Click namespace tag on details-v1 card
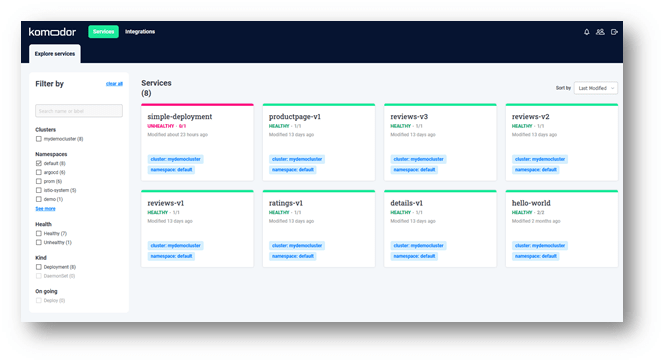The width and height of the screenshot is (665, 364). coord(414,256)
